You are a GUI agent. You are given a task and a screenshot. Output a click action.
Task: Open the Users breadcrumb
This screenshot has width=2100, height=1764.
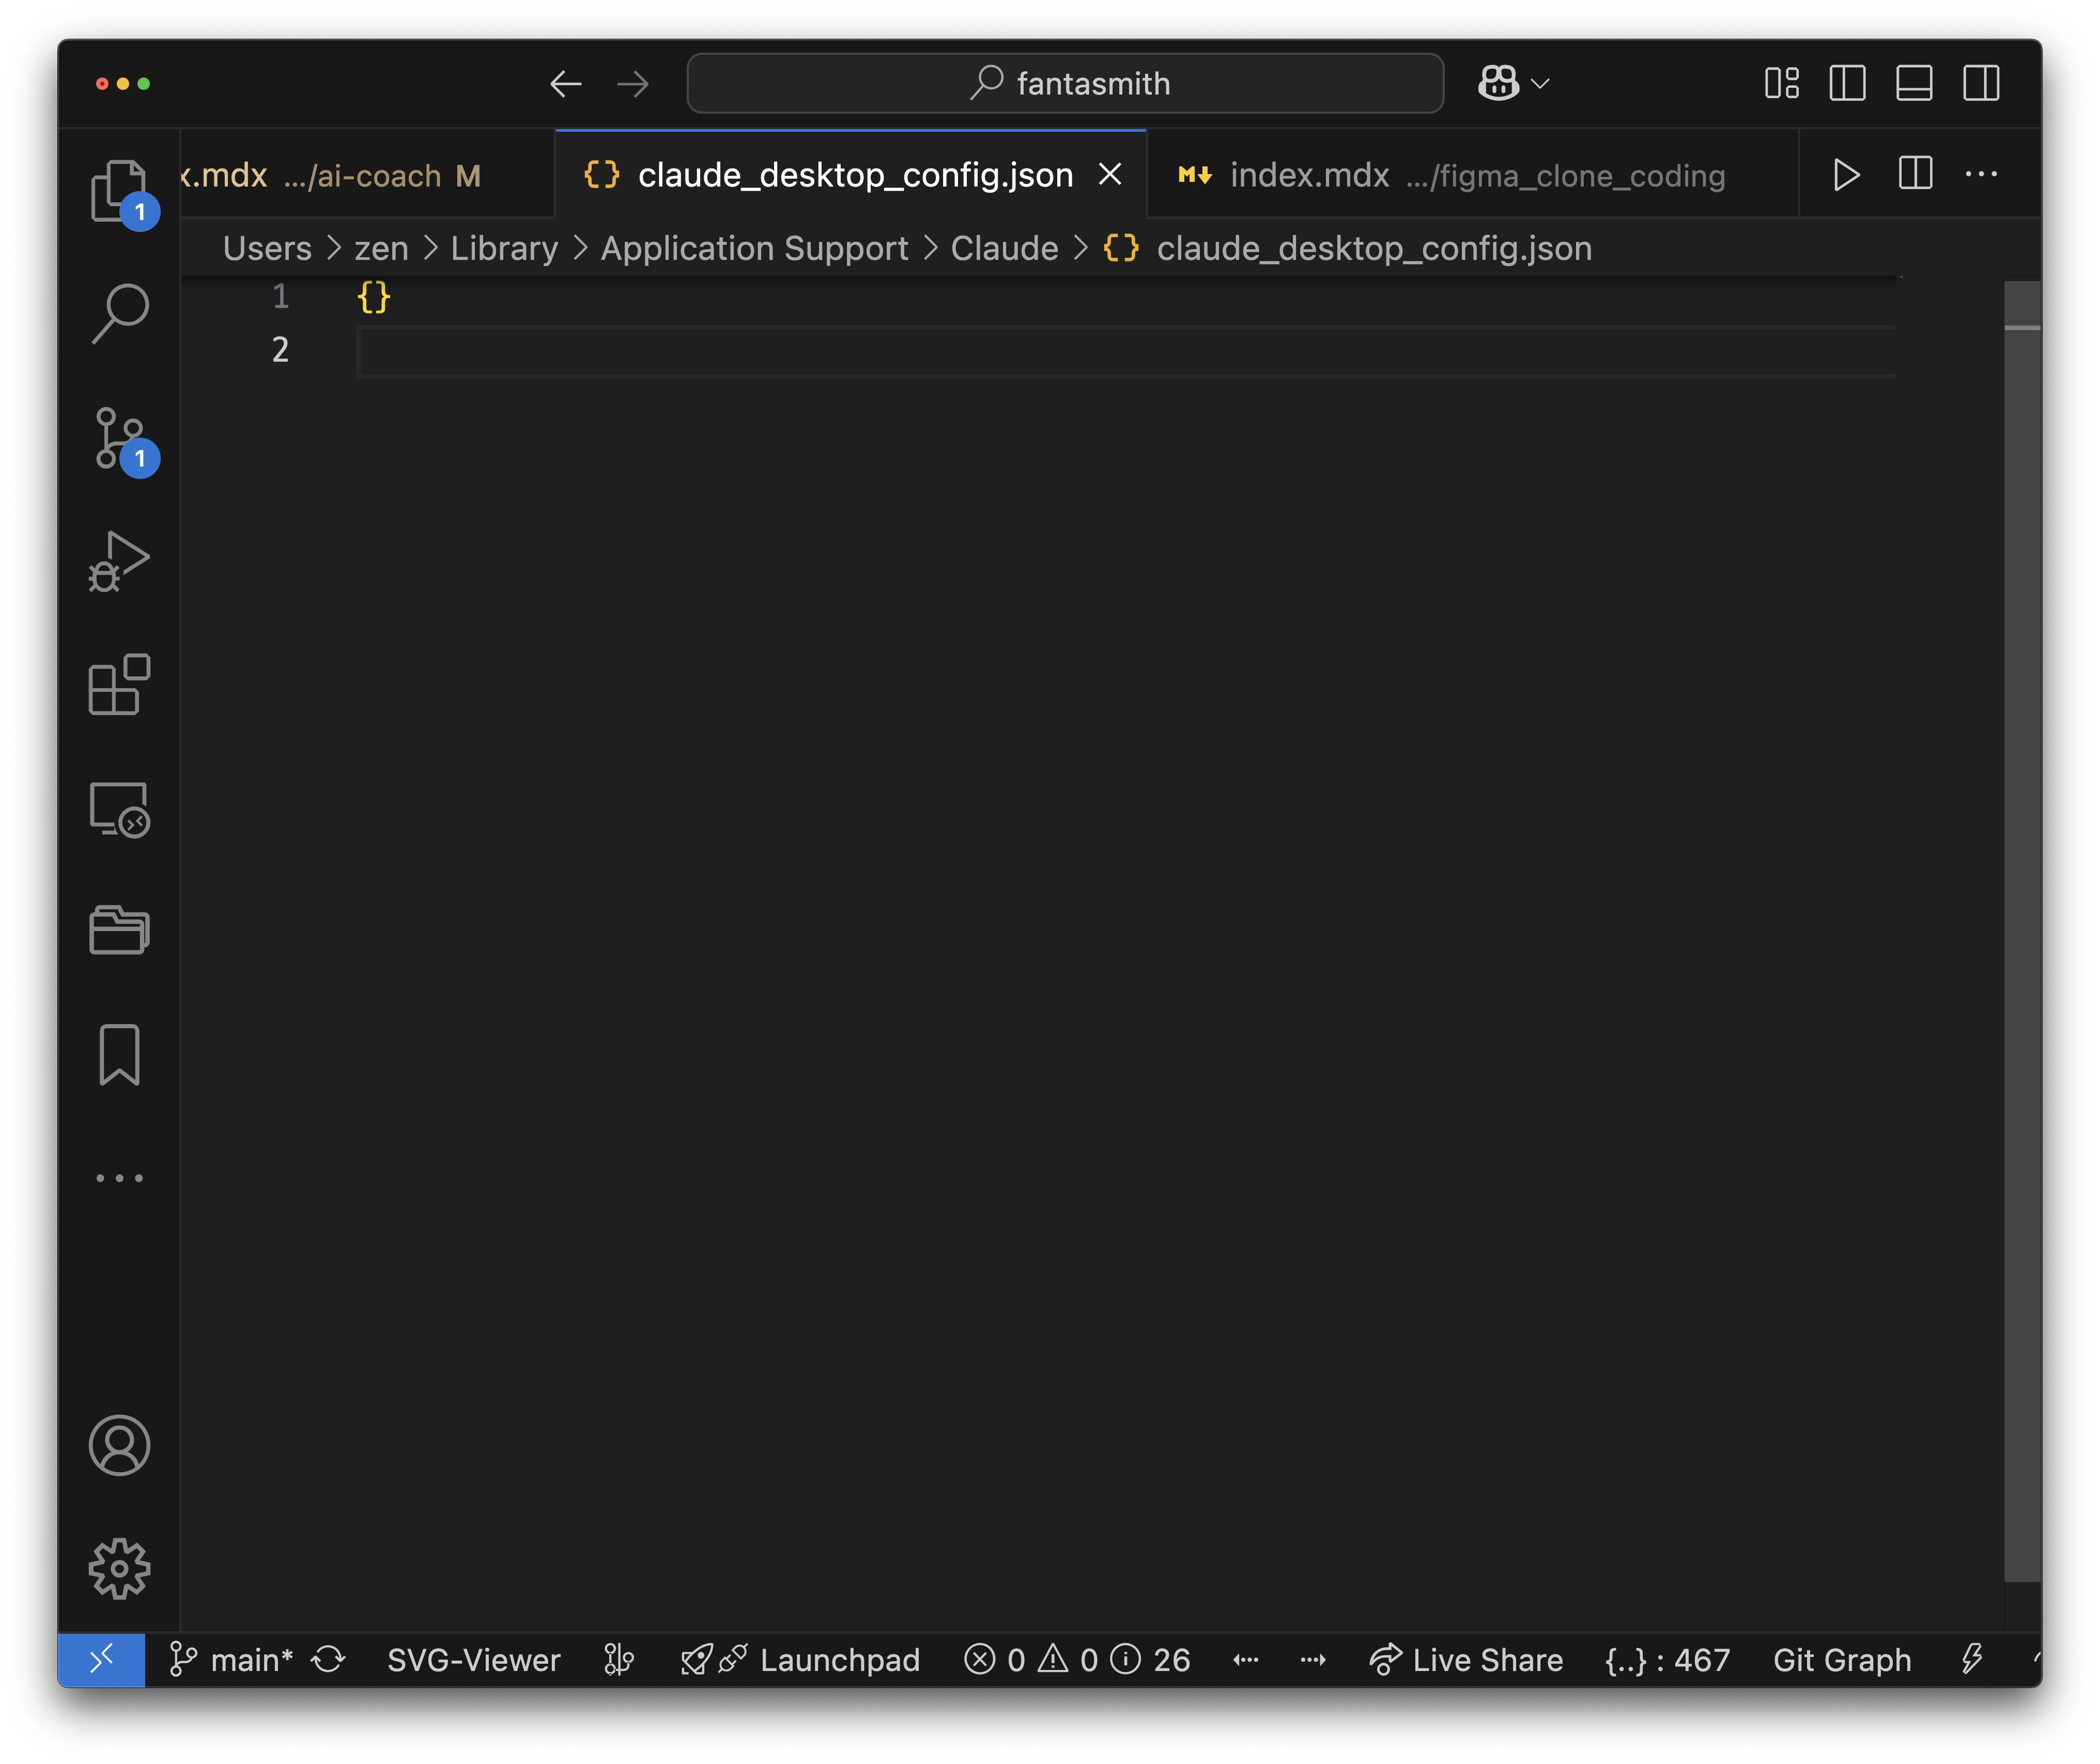267,248
